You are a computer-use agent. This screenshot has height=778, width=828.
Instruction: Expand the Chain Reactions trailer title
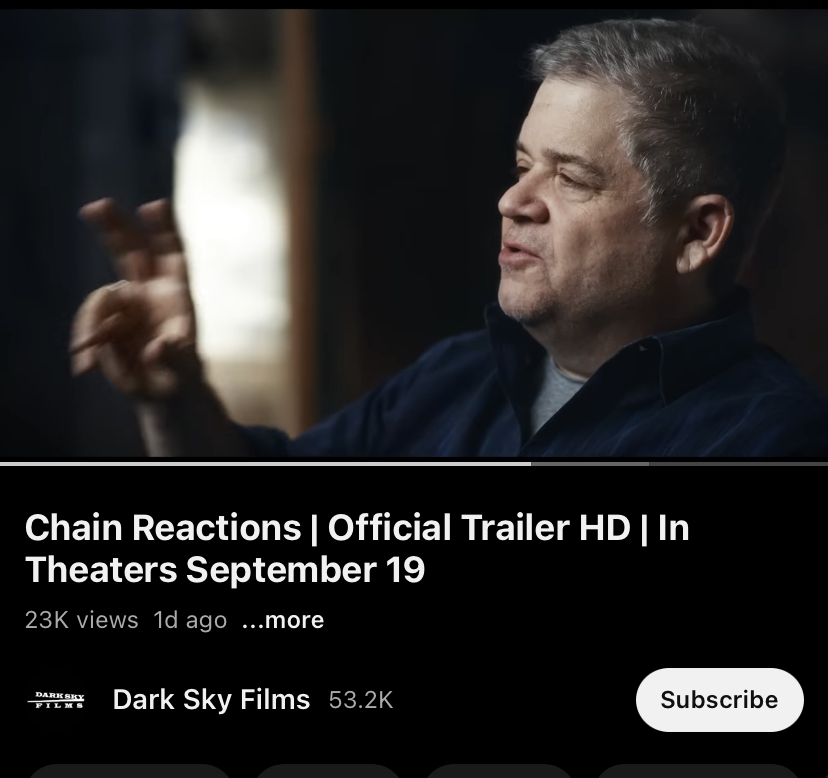357,548
